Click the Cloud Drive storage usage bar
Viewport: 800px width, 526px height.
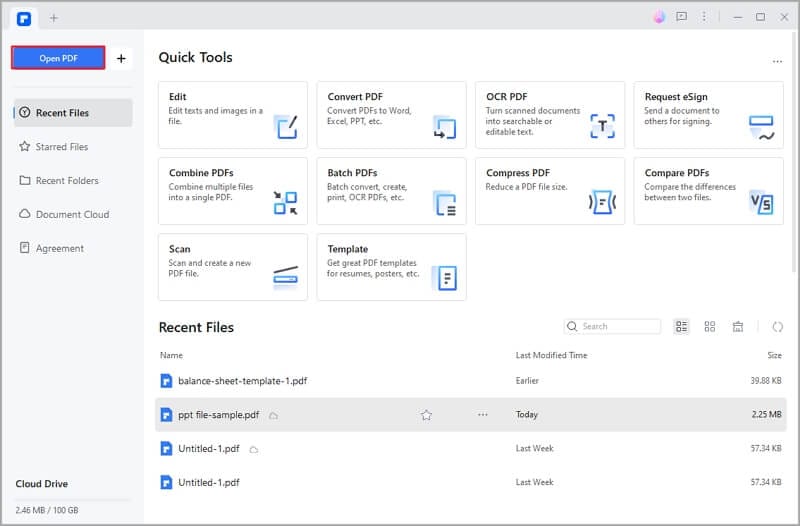[72, 500]
